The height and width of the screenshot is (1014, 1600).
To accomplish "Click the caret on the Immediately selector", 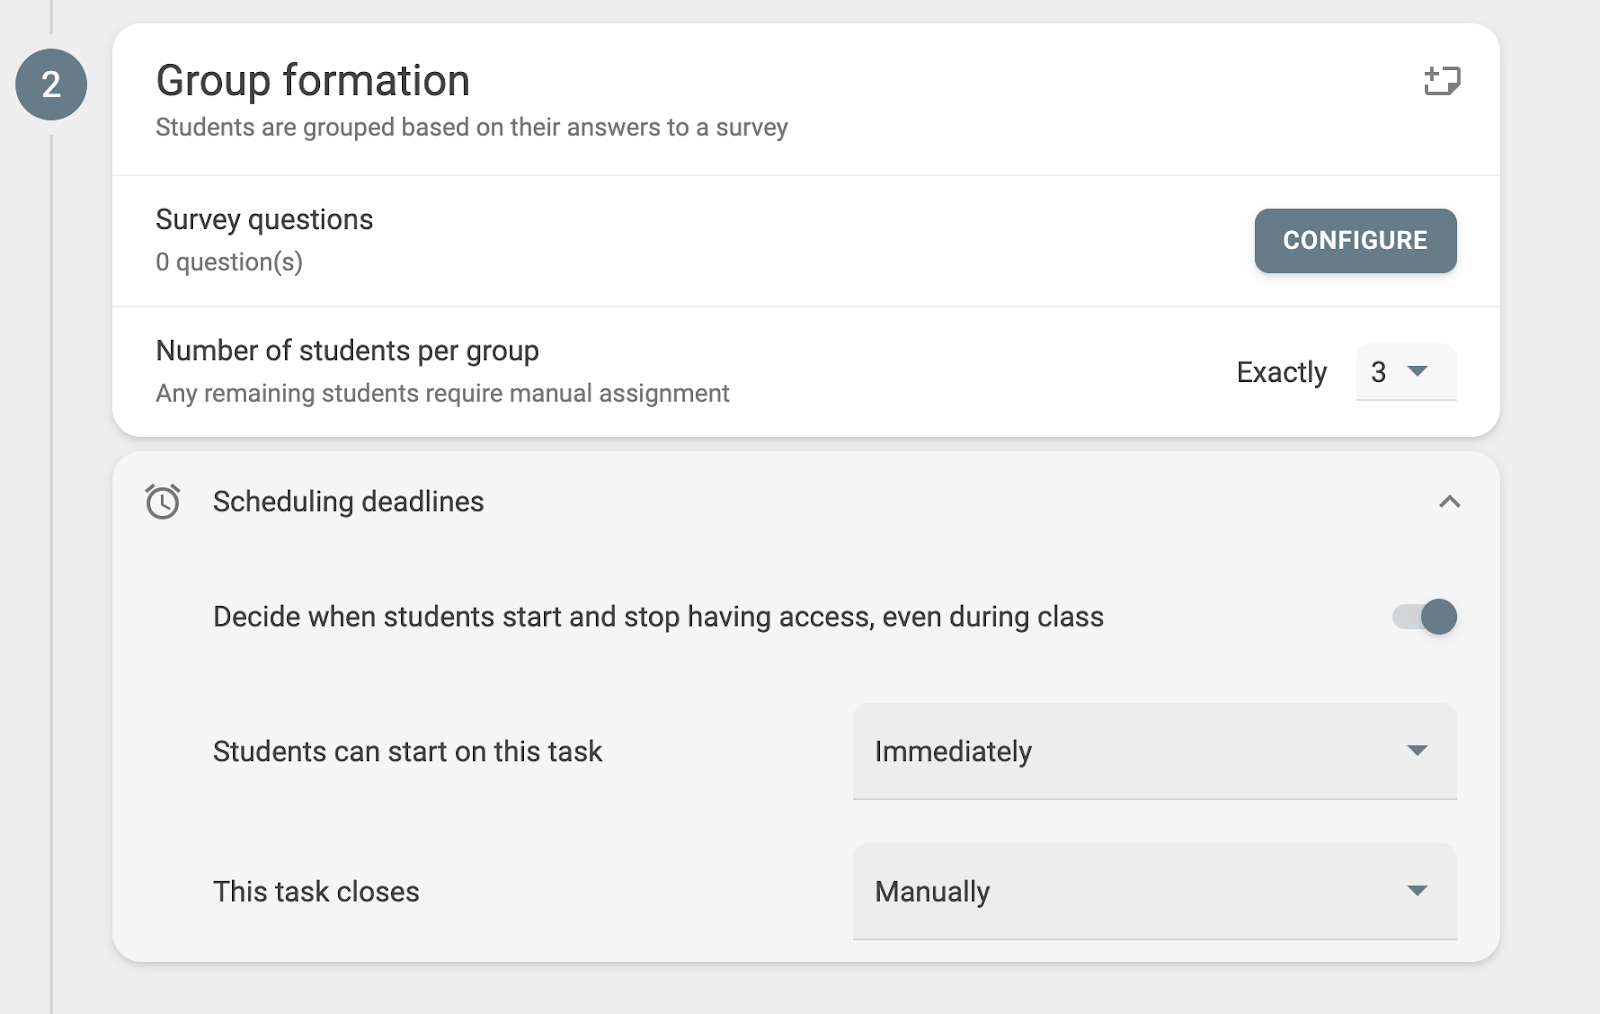I will pos(1418,751).
